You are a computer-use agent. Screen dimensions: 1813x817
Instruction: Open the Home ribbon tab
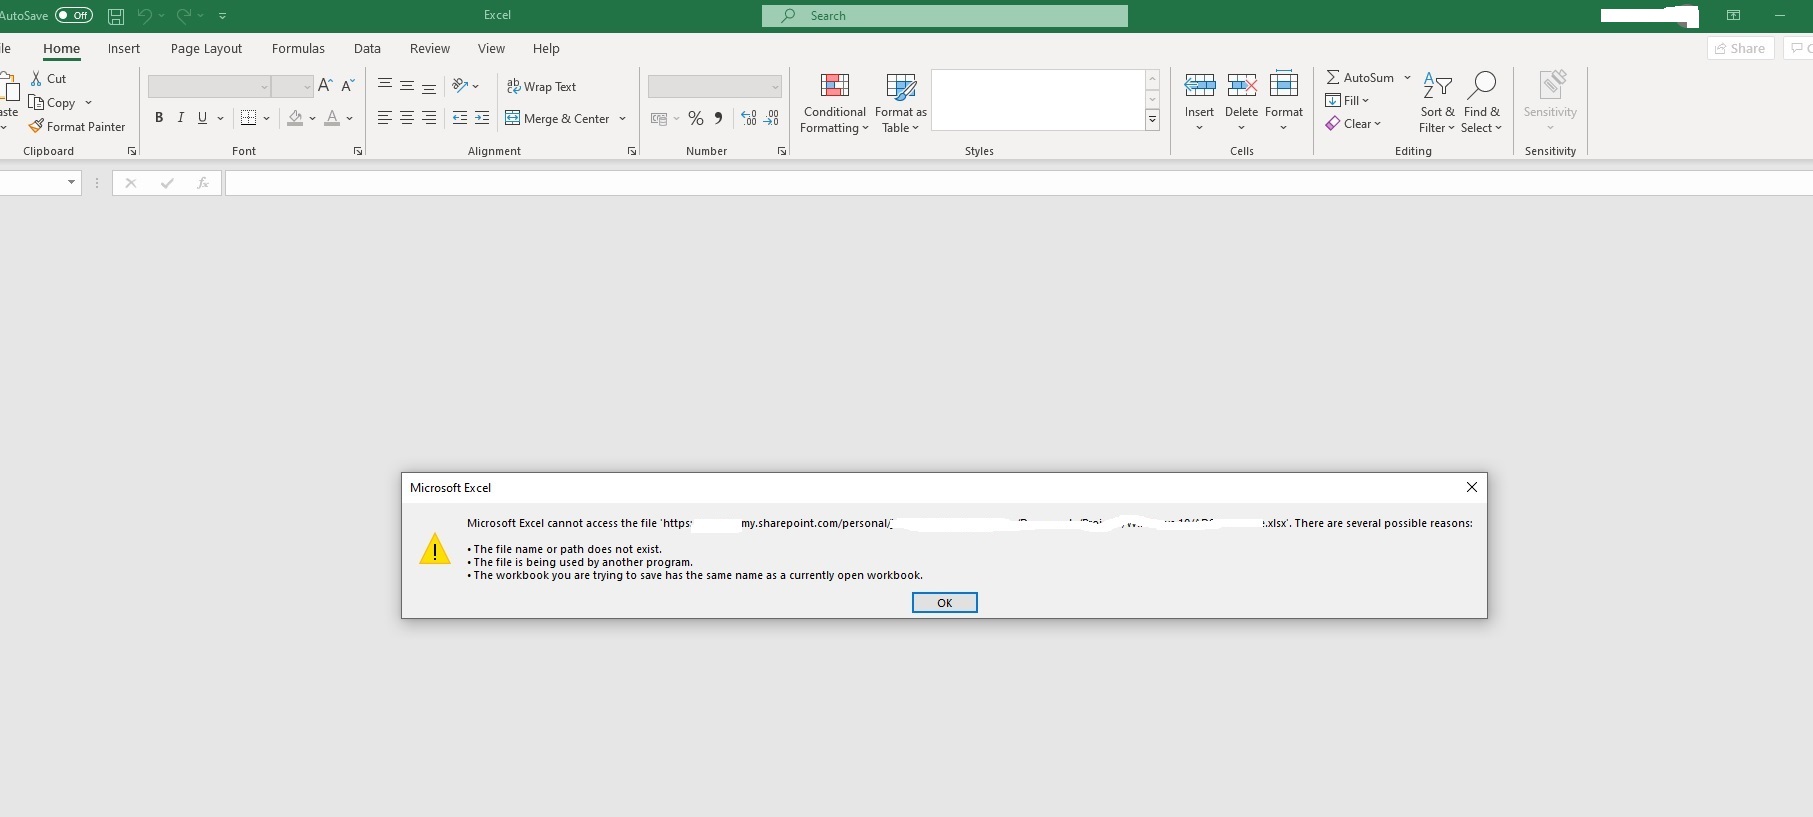click(x=61, y=48)
